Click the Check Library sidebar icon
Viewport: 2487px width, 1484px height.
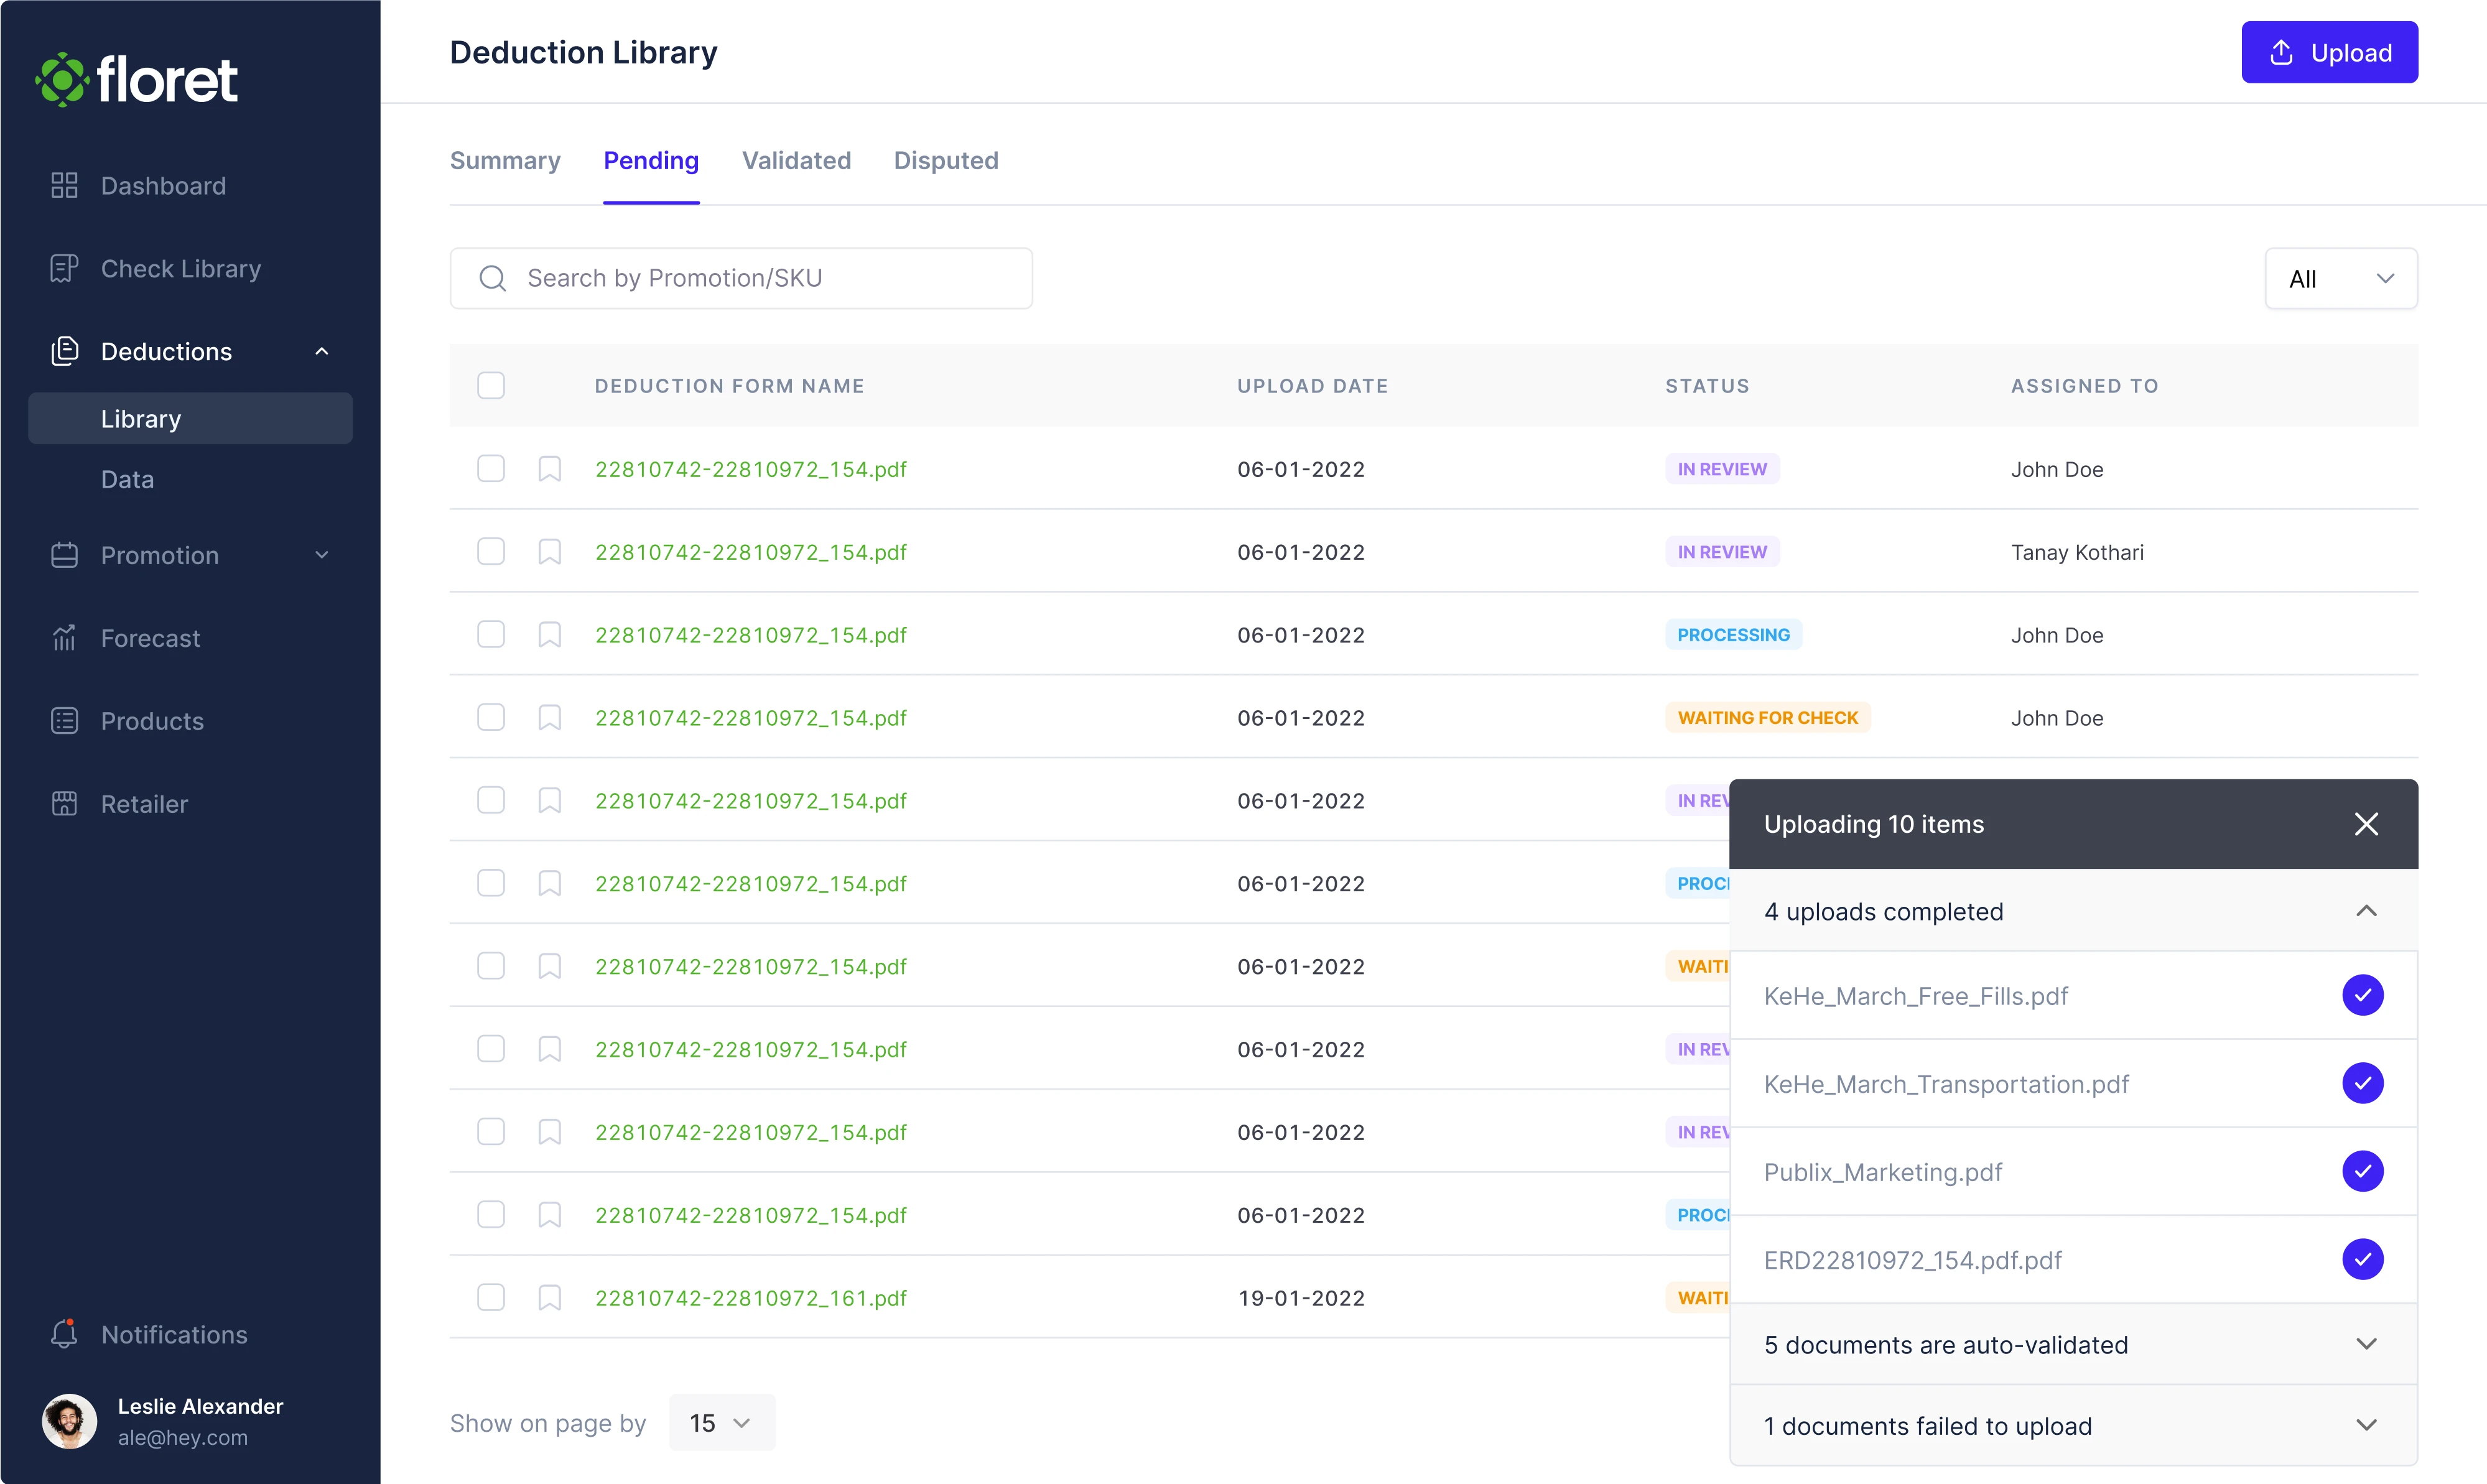coord(64,269)
